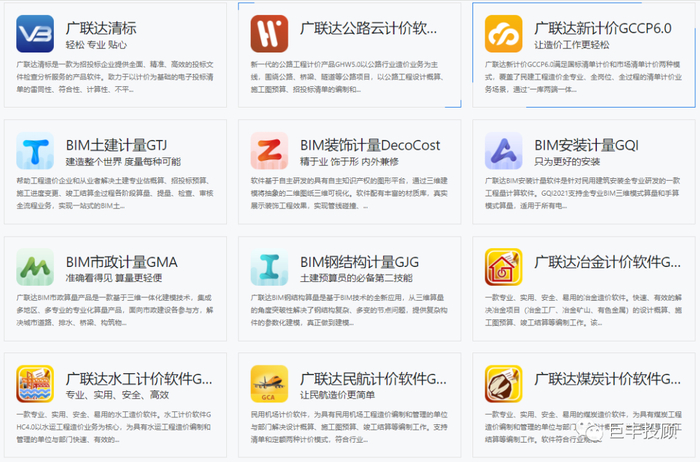Viewport: 700px width, 462px height.
Task: Click the 广联达冶金计价软件G... title
Action: 607,262
